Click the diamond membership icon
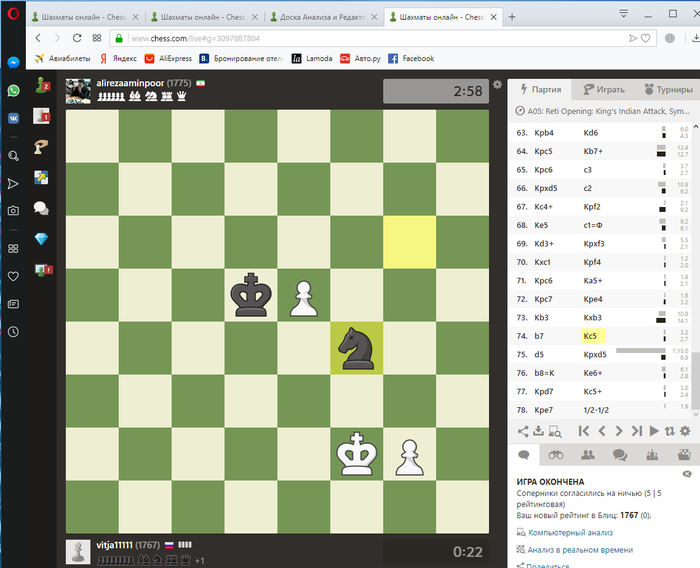Screen dimensions: 700x568 click(x=41, y=238)
